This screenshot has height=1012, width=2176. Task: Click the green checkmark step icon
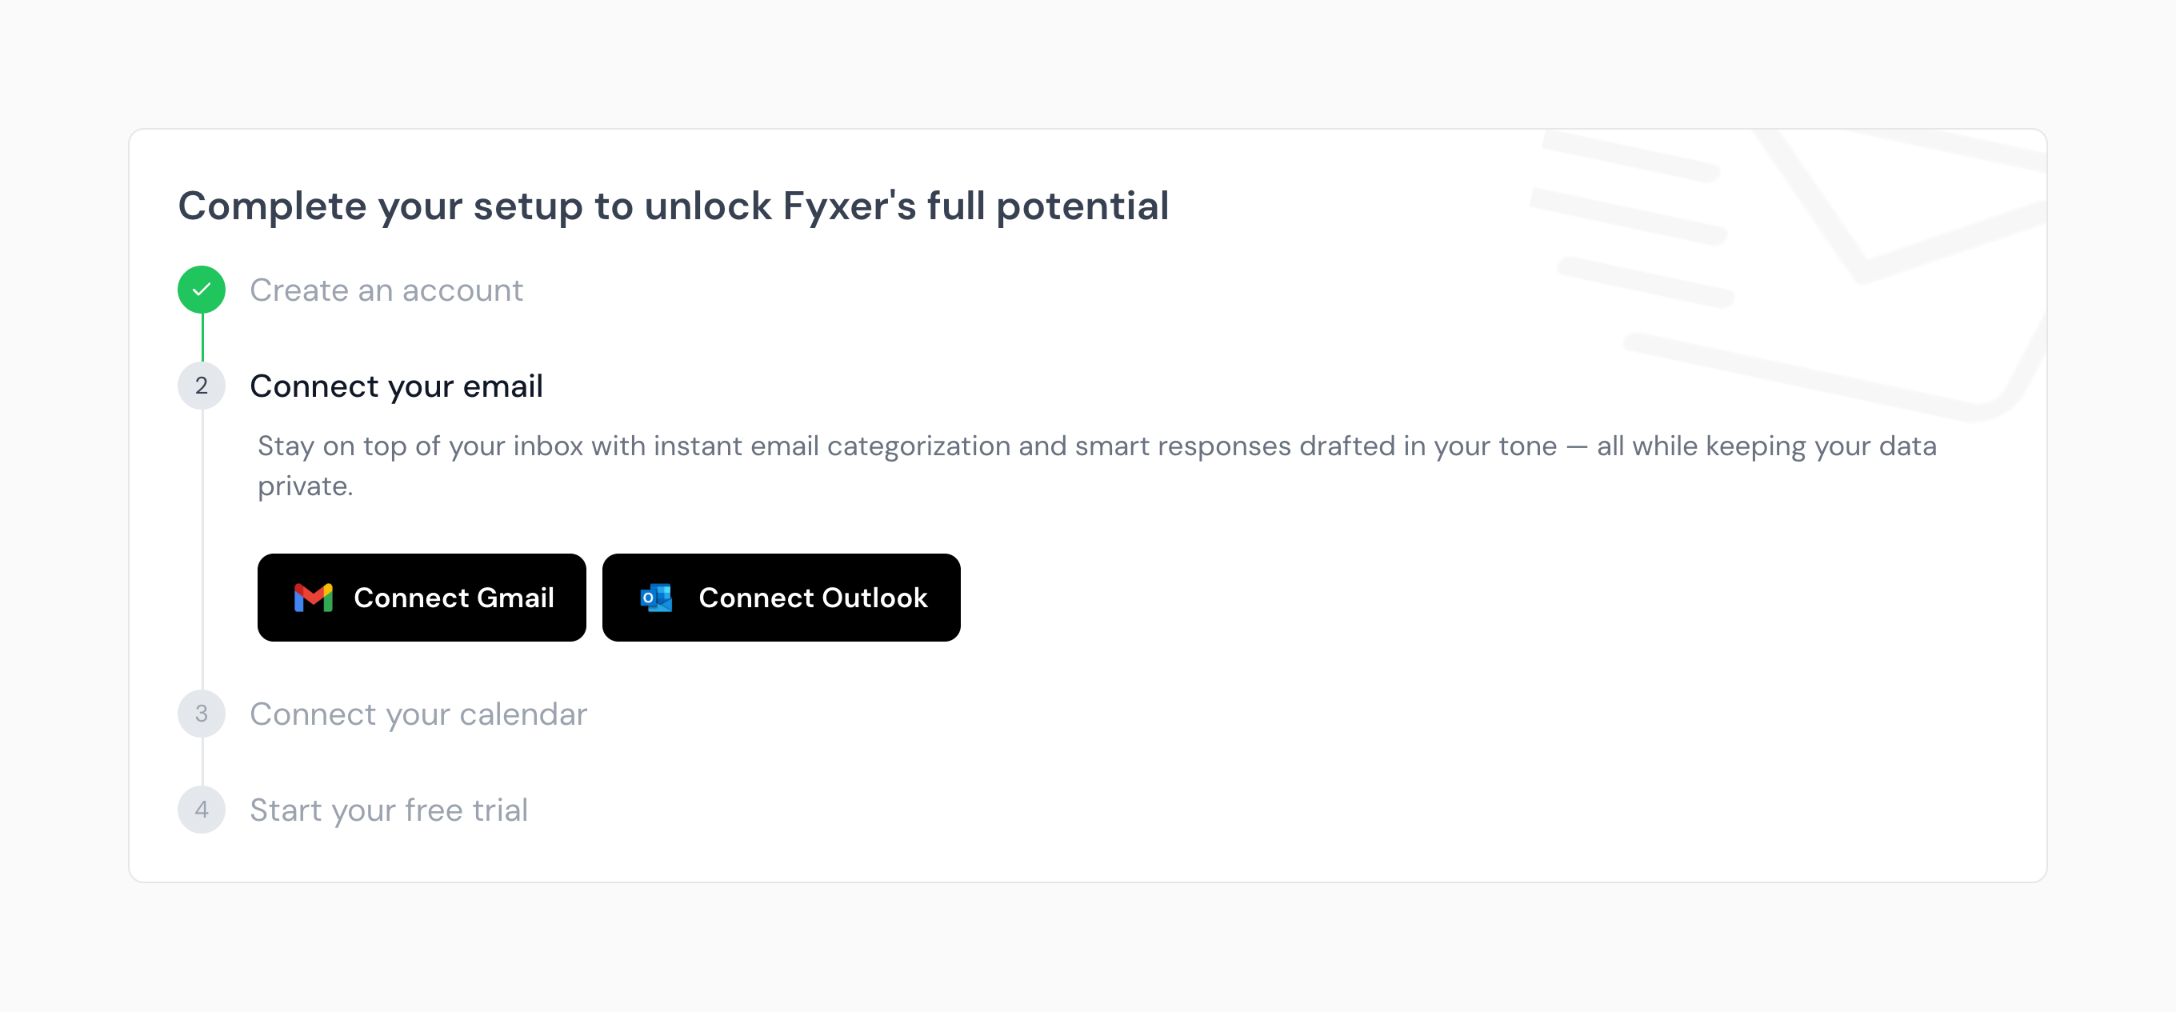(201, 290)
